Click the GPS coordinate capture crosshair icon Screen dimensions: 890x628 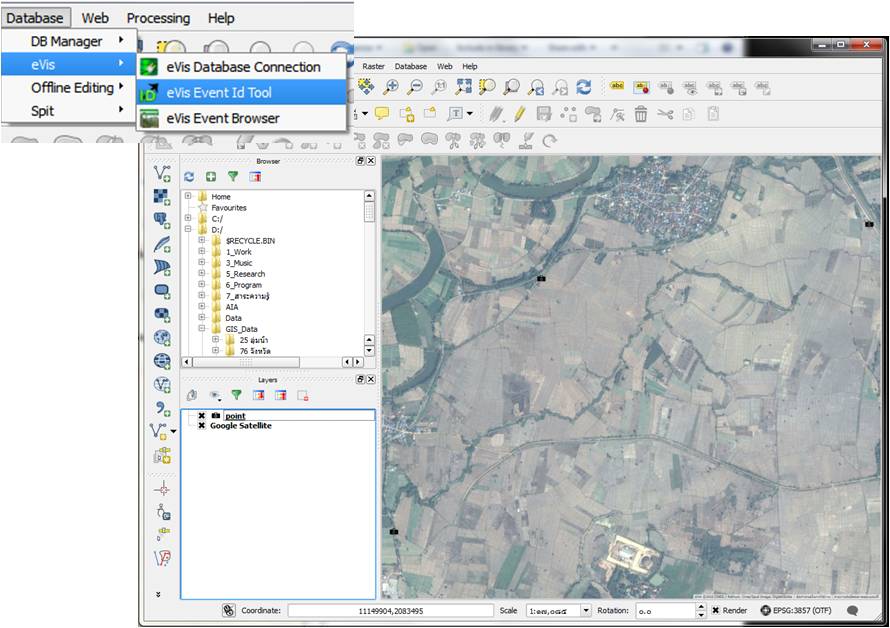point(162,489)
